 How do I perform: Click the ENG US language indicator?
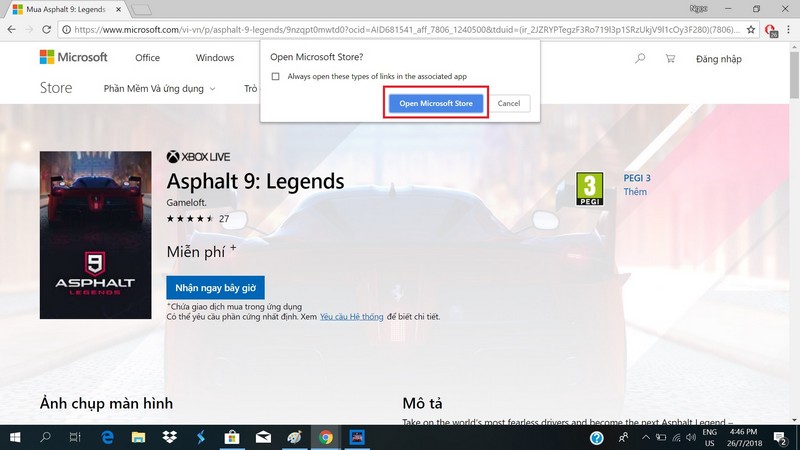(x=709, y=438)
